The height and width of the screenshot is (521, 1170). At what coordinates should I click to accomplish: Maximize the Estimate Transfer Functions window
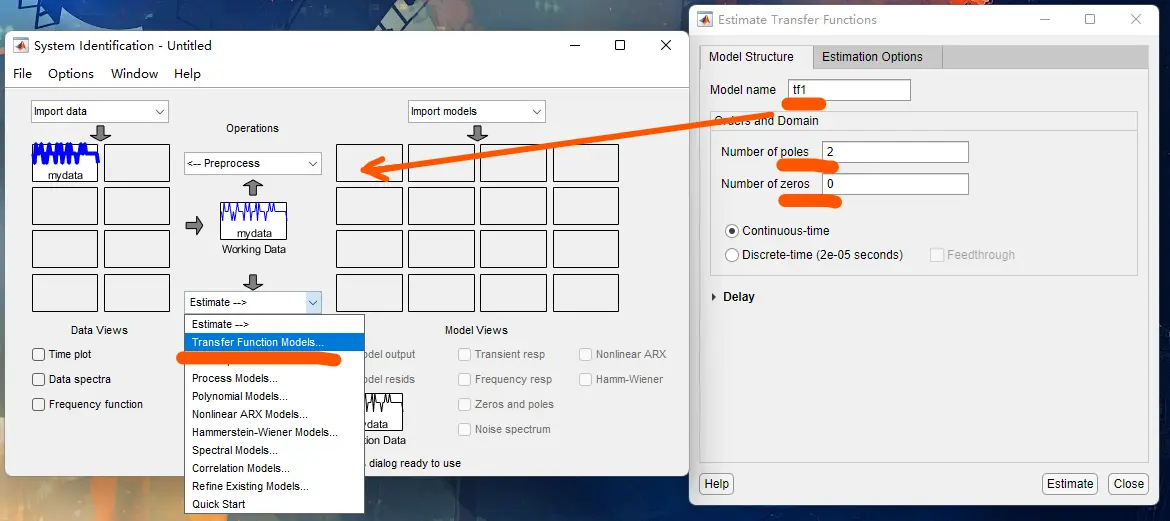(1090, 19)
